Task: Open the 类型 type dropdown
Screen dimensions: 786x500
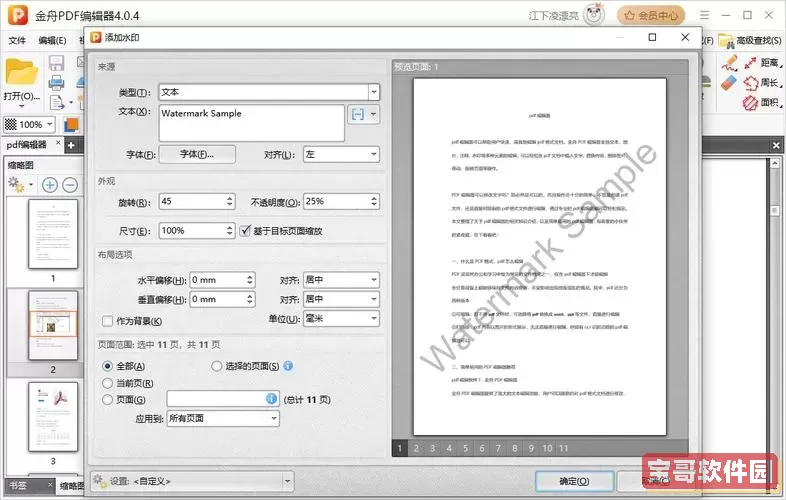Action: [269, 92]
